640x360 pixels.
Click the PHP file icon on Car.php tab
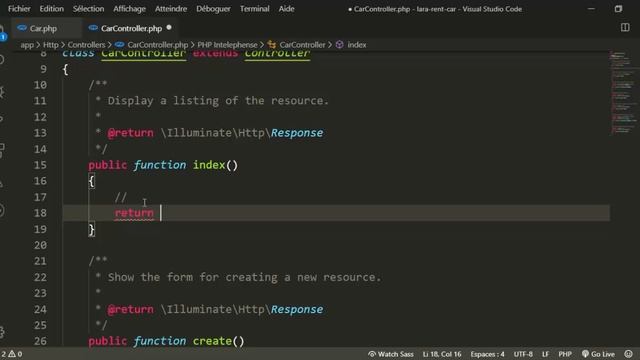(22, 28)
